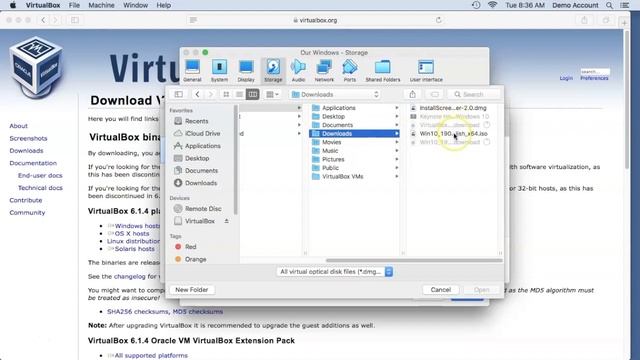Click file dialog Search field

[473, 94]
